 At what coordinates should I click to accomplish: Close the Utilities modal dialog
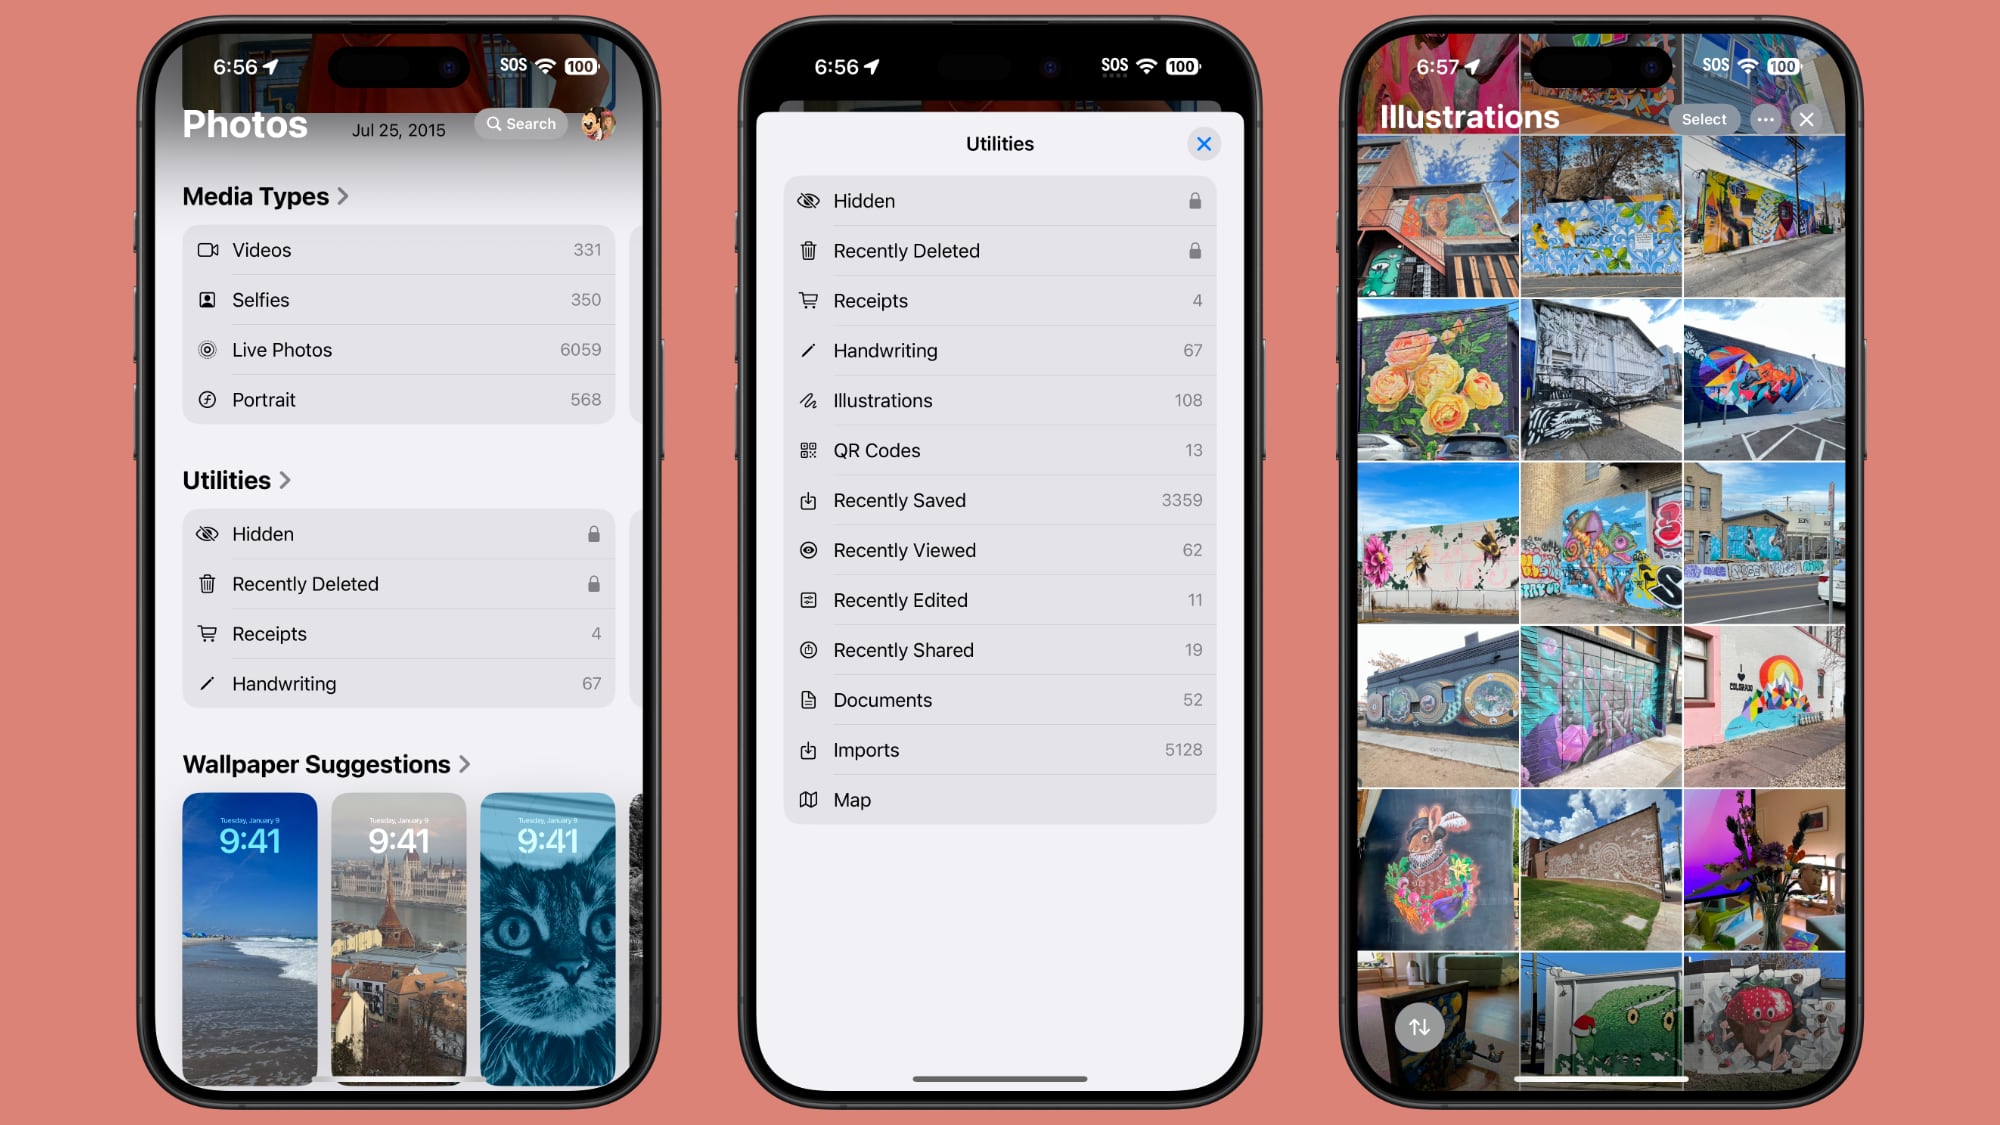click(1205, 143)
